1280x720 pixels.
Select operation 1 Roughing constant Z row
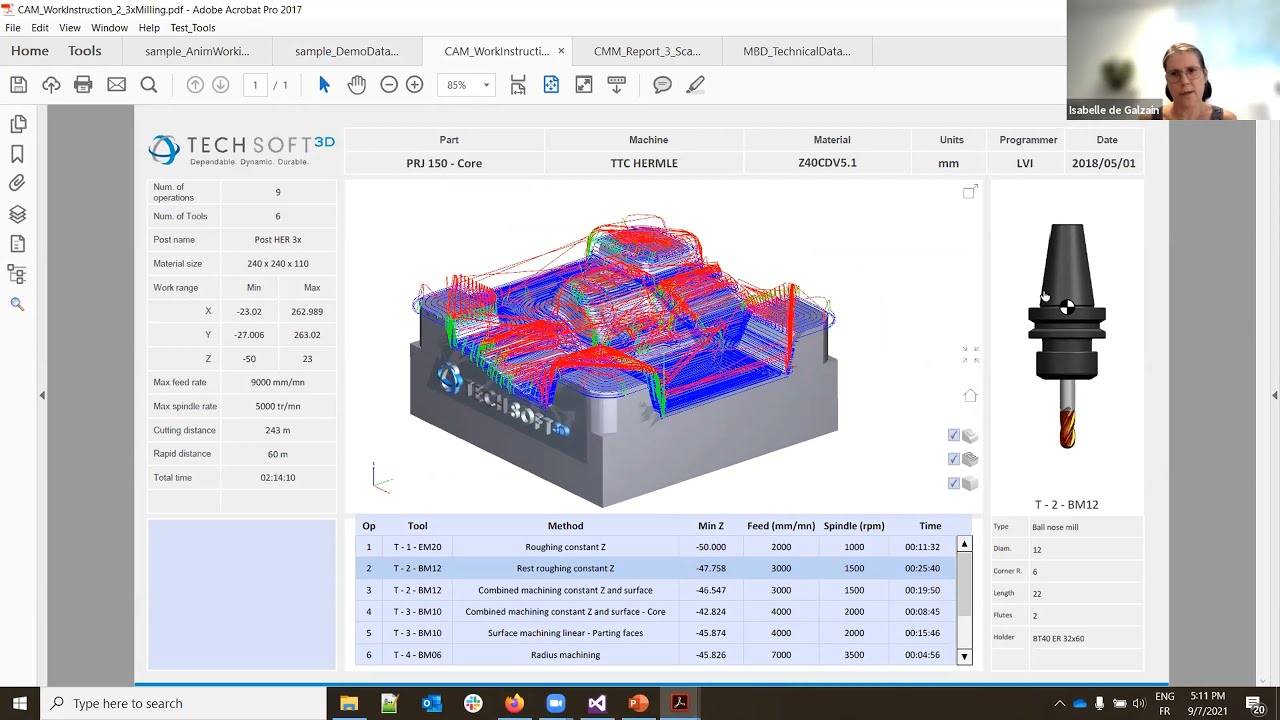[655, 547]
